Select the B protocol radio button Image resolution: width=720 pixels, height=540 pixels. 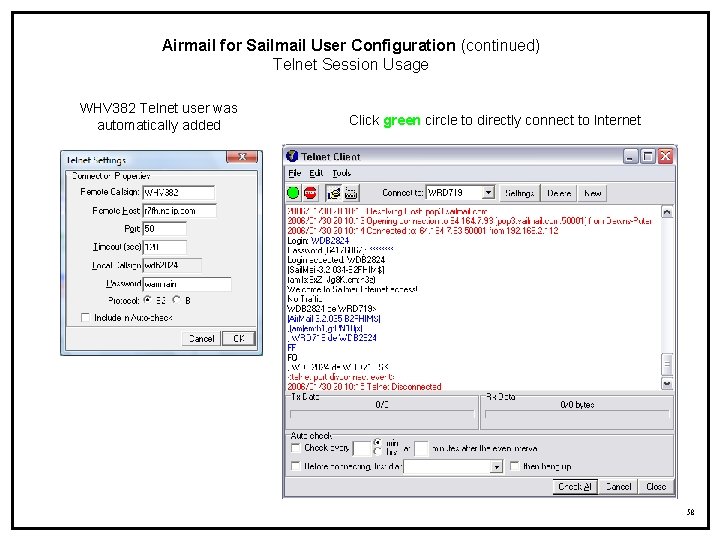tap(176, 300)
